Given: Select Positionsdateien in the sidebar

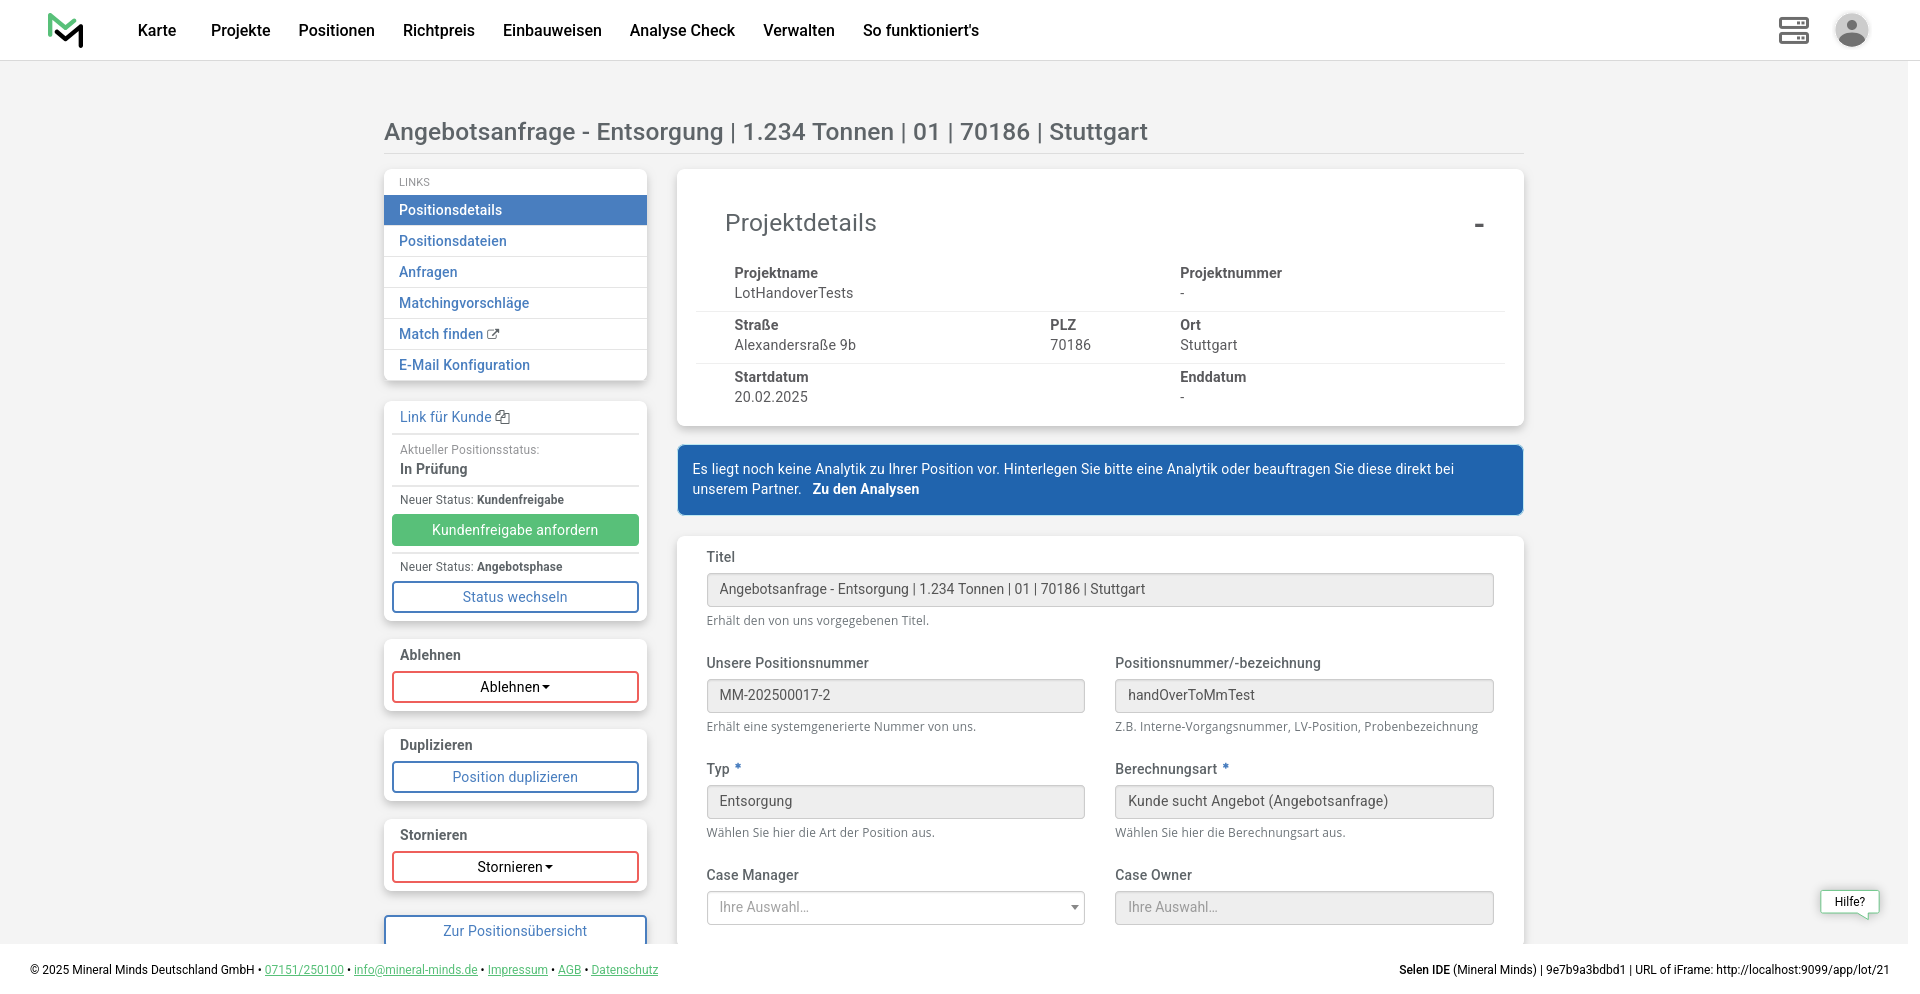Looking at the screenshot, I should point(452,241).
